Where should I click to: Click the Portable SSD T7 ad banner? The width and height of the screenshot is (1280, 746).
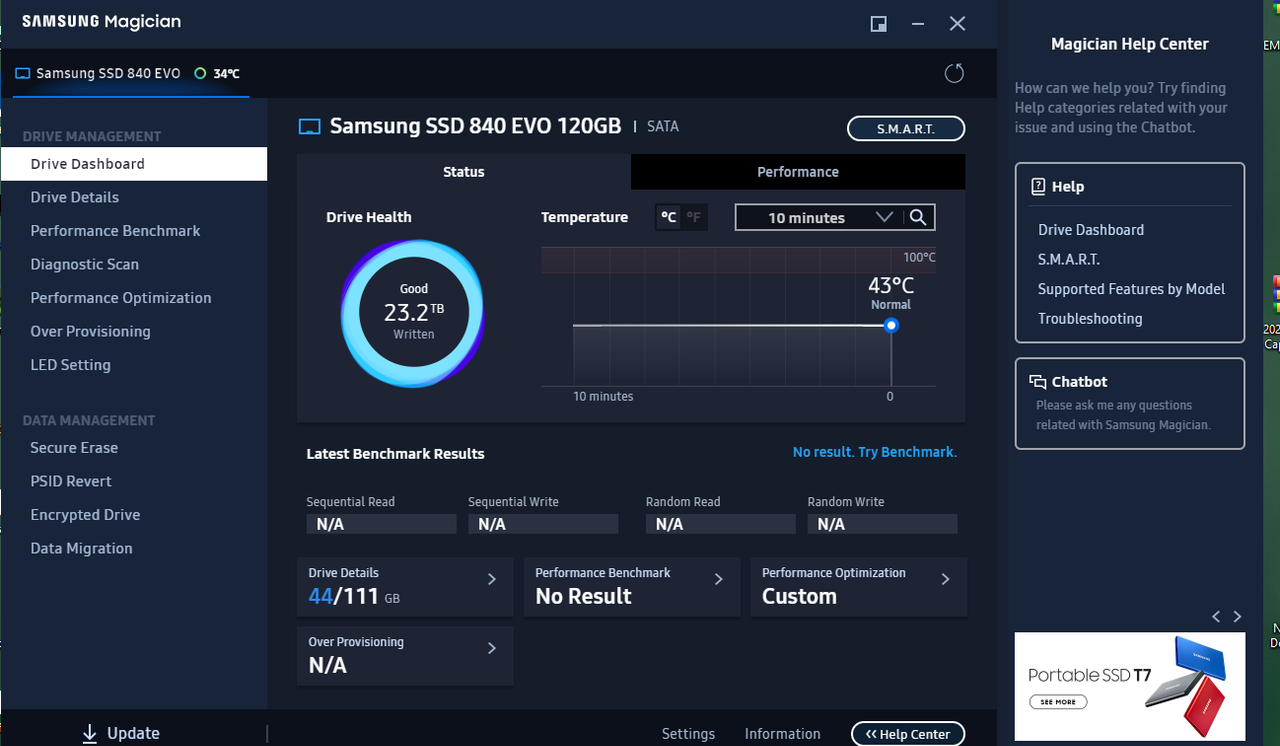(x=1130, y=686)
